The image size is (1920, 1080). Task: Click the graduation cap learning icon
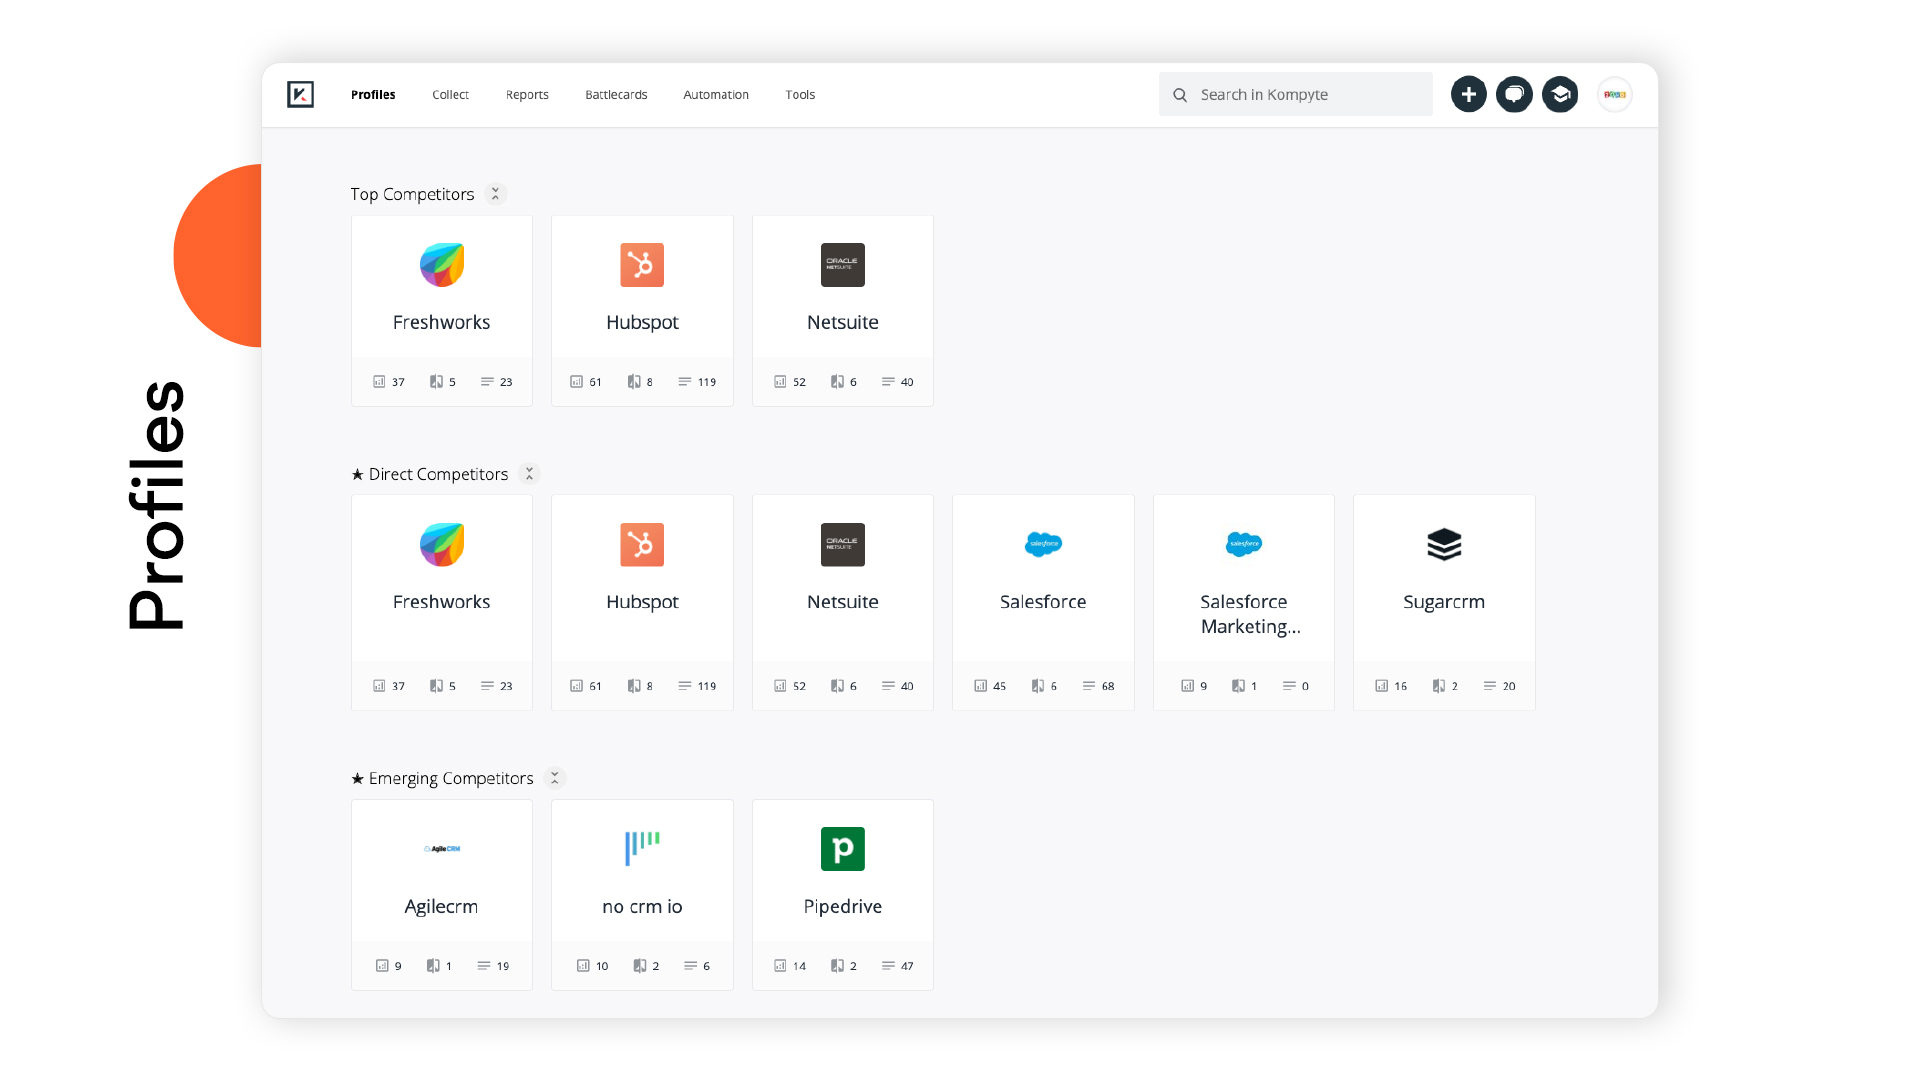point(1560,94)
